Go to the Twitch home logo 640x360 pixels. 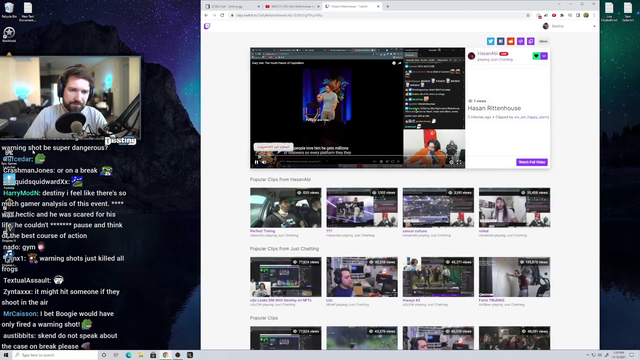pos(207,26)
